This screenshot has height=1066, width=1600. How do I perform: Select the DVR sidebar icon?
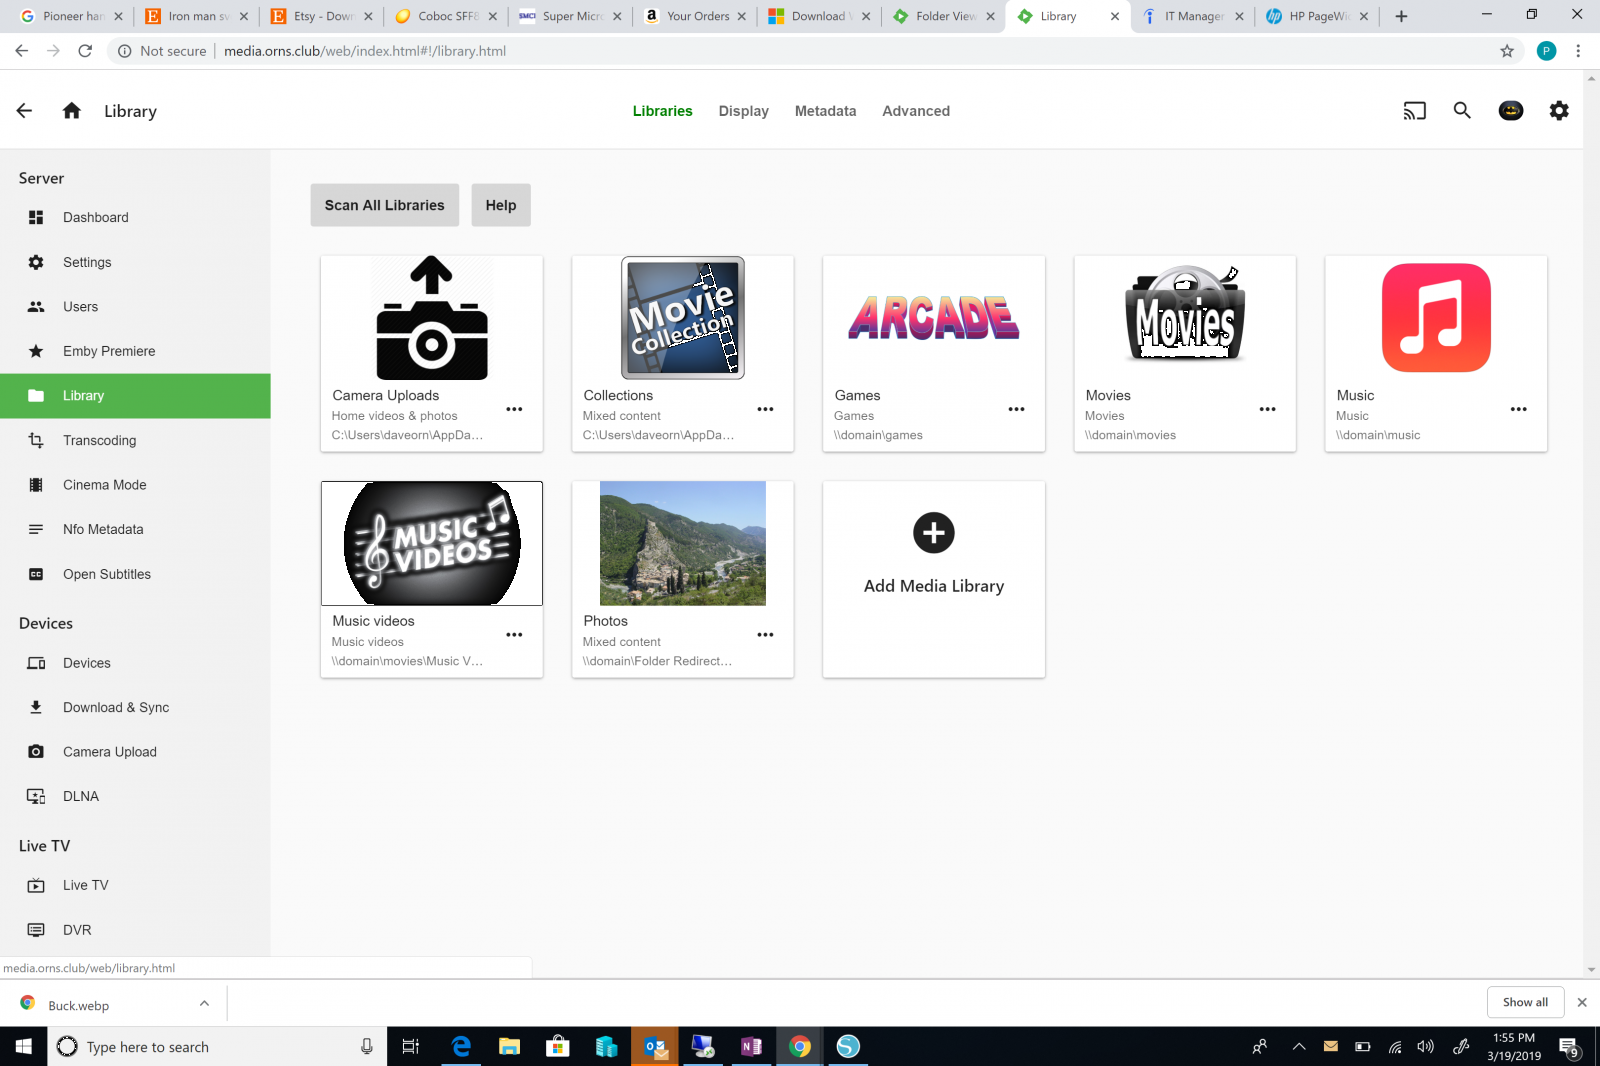[x=37, y=929]
